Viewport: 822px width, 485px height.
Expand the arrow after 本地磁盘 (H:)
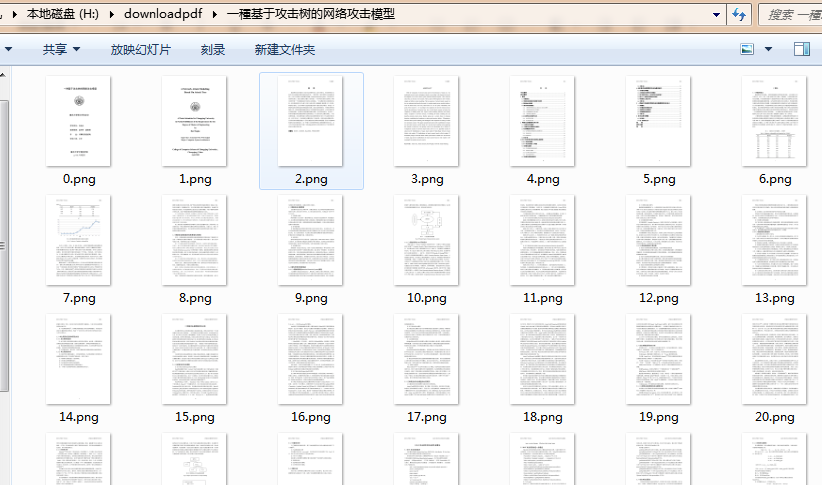111,14
